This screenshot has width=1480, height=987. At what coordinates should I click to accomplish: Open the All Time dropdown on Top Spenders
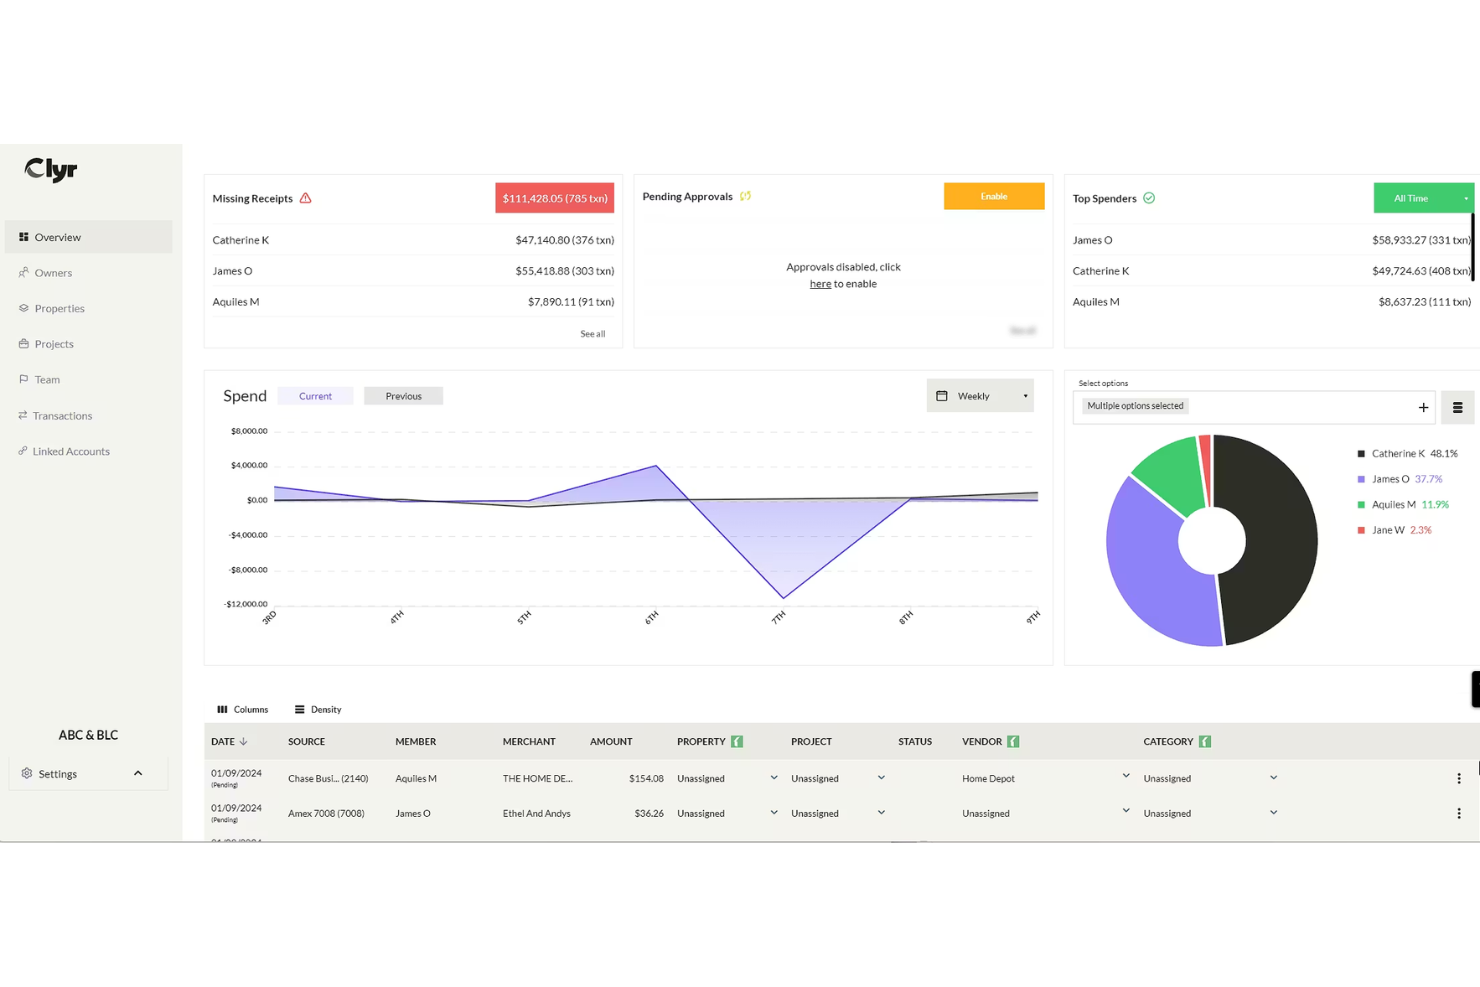[1423, 197]
